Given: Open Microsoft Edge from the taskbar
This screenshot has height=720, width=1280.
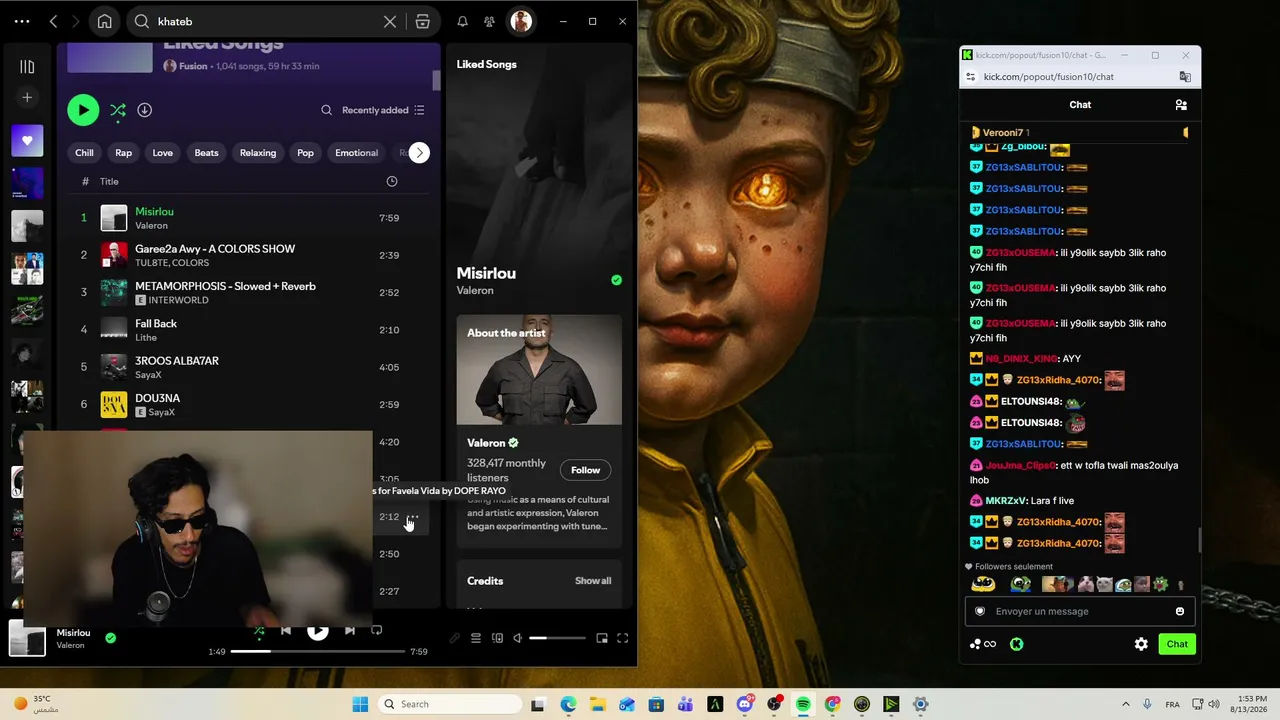Looking at the screenshot, I should (x=568, y=704).
